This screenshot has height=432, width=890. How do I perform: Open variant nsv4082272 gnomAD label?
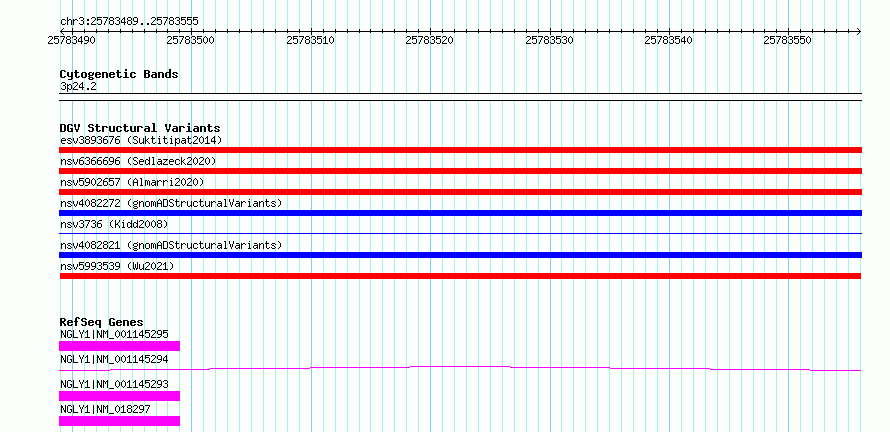pos(171,203)
